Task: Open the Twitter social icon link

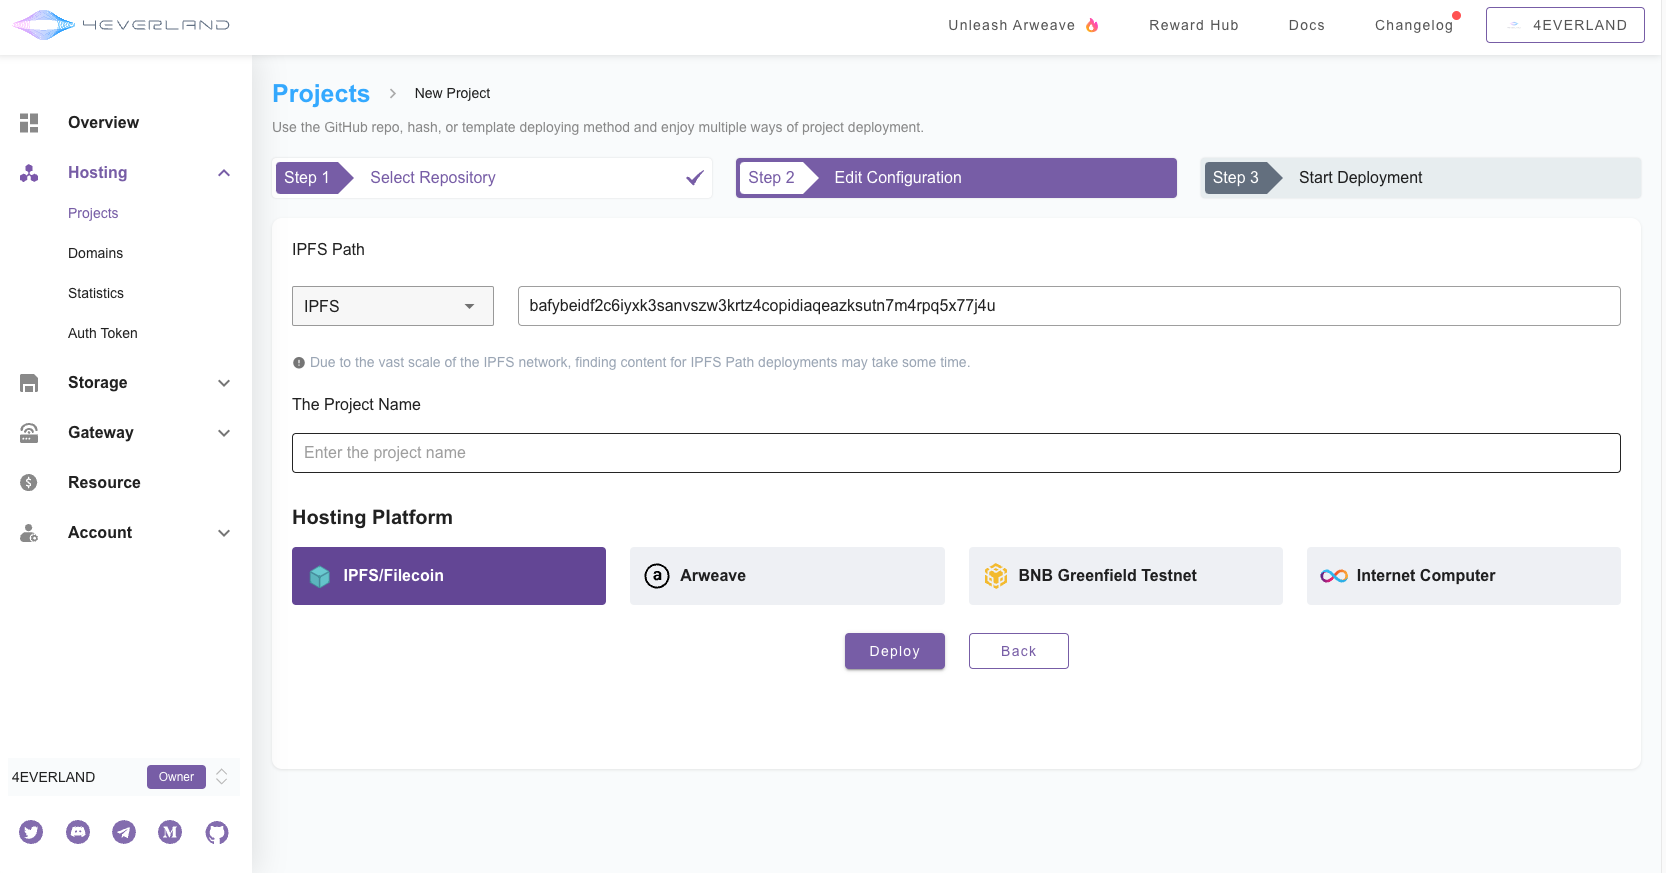Action: 31,832
